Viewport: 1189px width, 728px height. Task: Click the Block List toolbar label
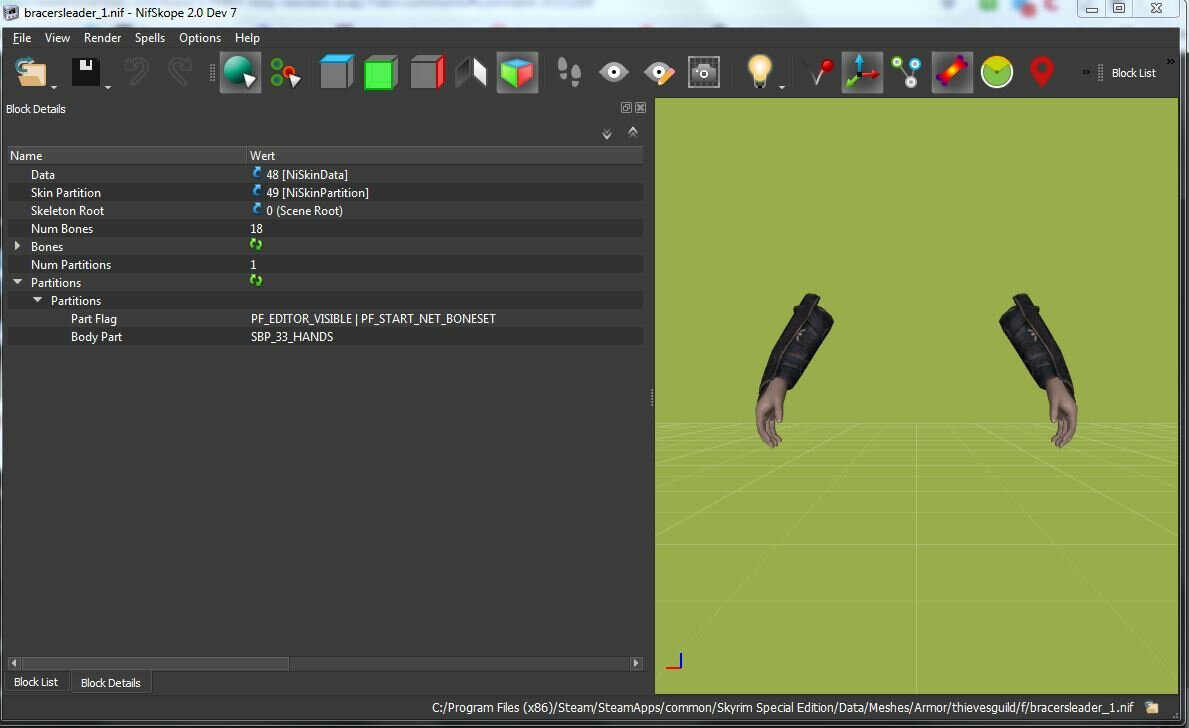click(x=1134, y=73)
